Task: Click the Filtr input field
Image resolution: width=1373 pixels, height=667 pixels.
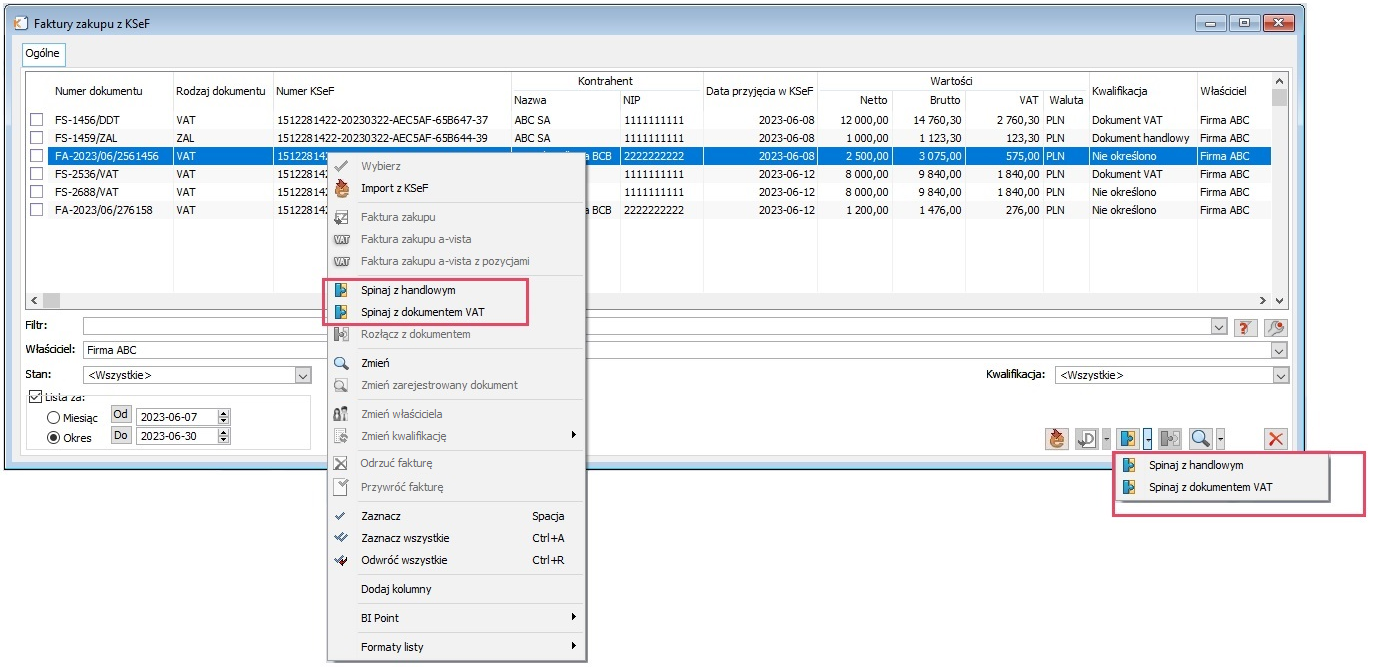Action: (x=655, y=327)
